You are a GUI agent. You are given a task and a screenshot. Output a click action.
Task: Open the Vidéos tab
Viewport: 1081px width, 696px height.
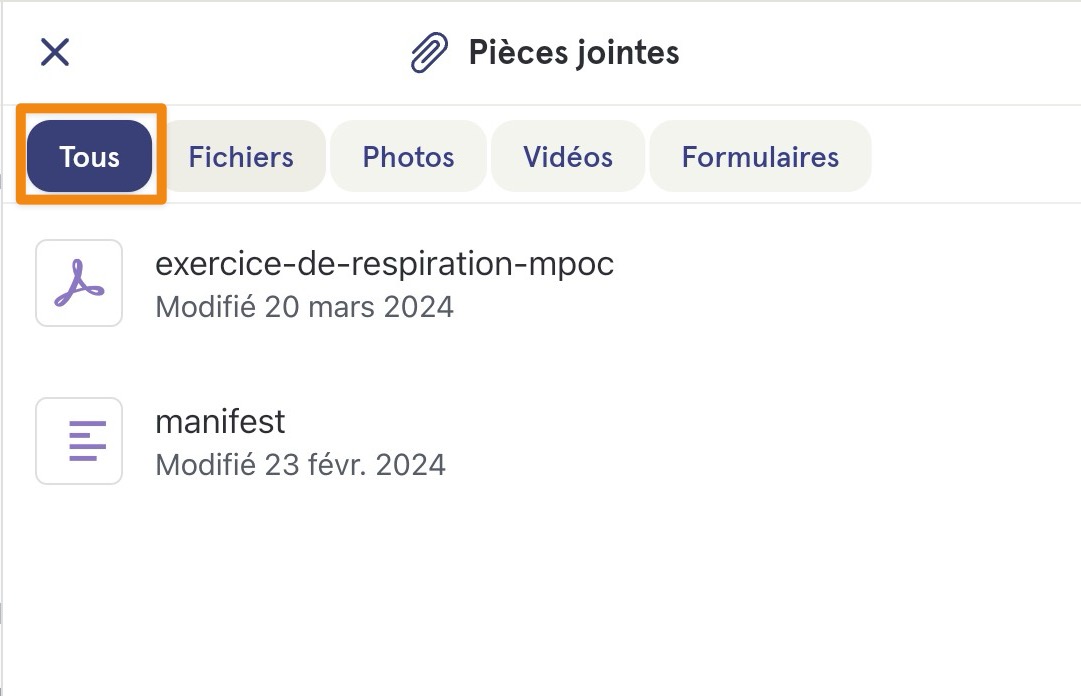coord(568,156)
